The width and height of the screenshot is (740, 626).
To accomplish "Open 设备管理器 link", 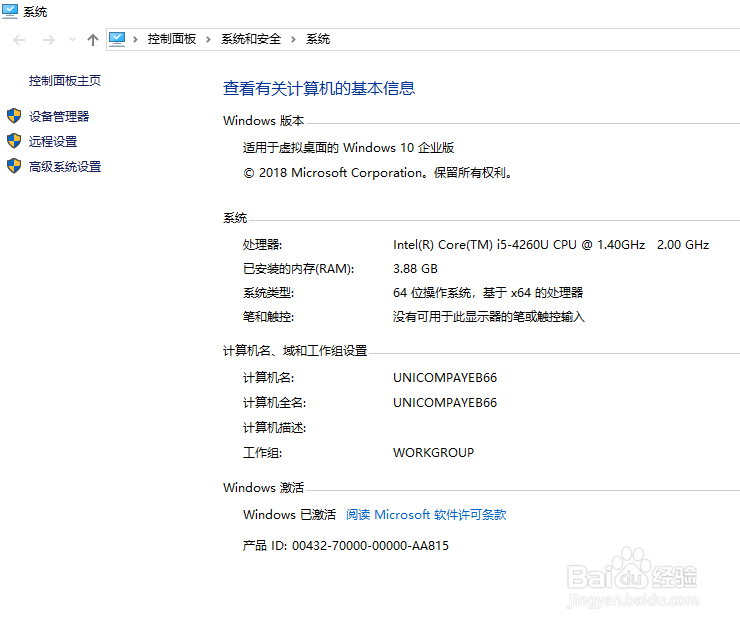I will point(59,117).
